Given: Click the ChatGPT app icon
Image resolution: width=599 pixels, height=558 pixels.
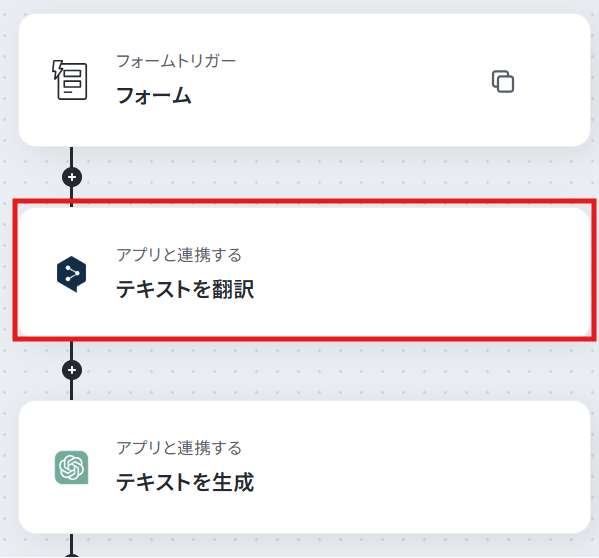Looking at the screenshot, I should click(x=71, y=467).
